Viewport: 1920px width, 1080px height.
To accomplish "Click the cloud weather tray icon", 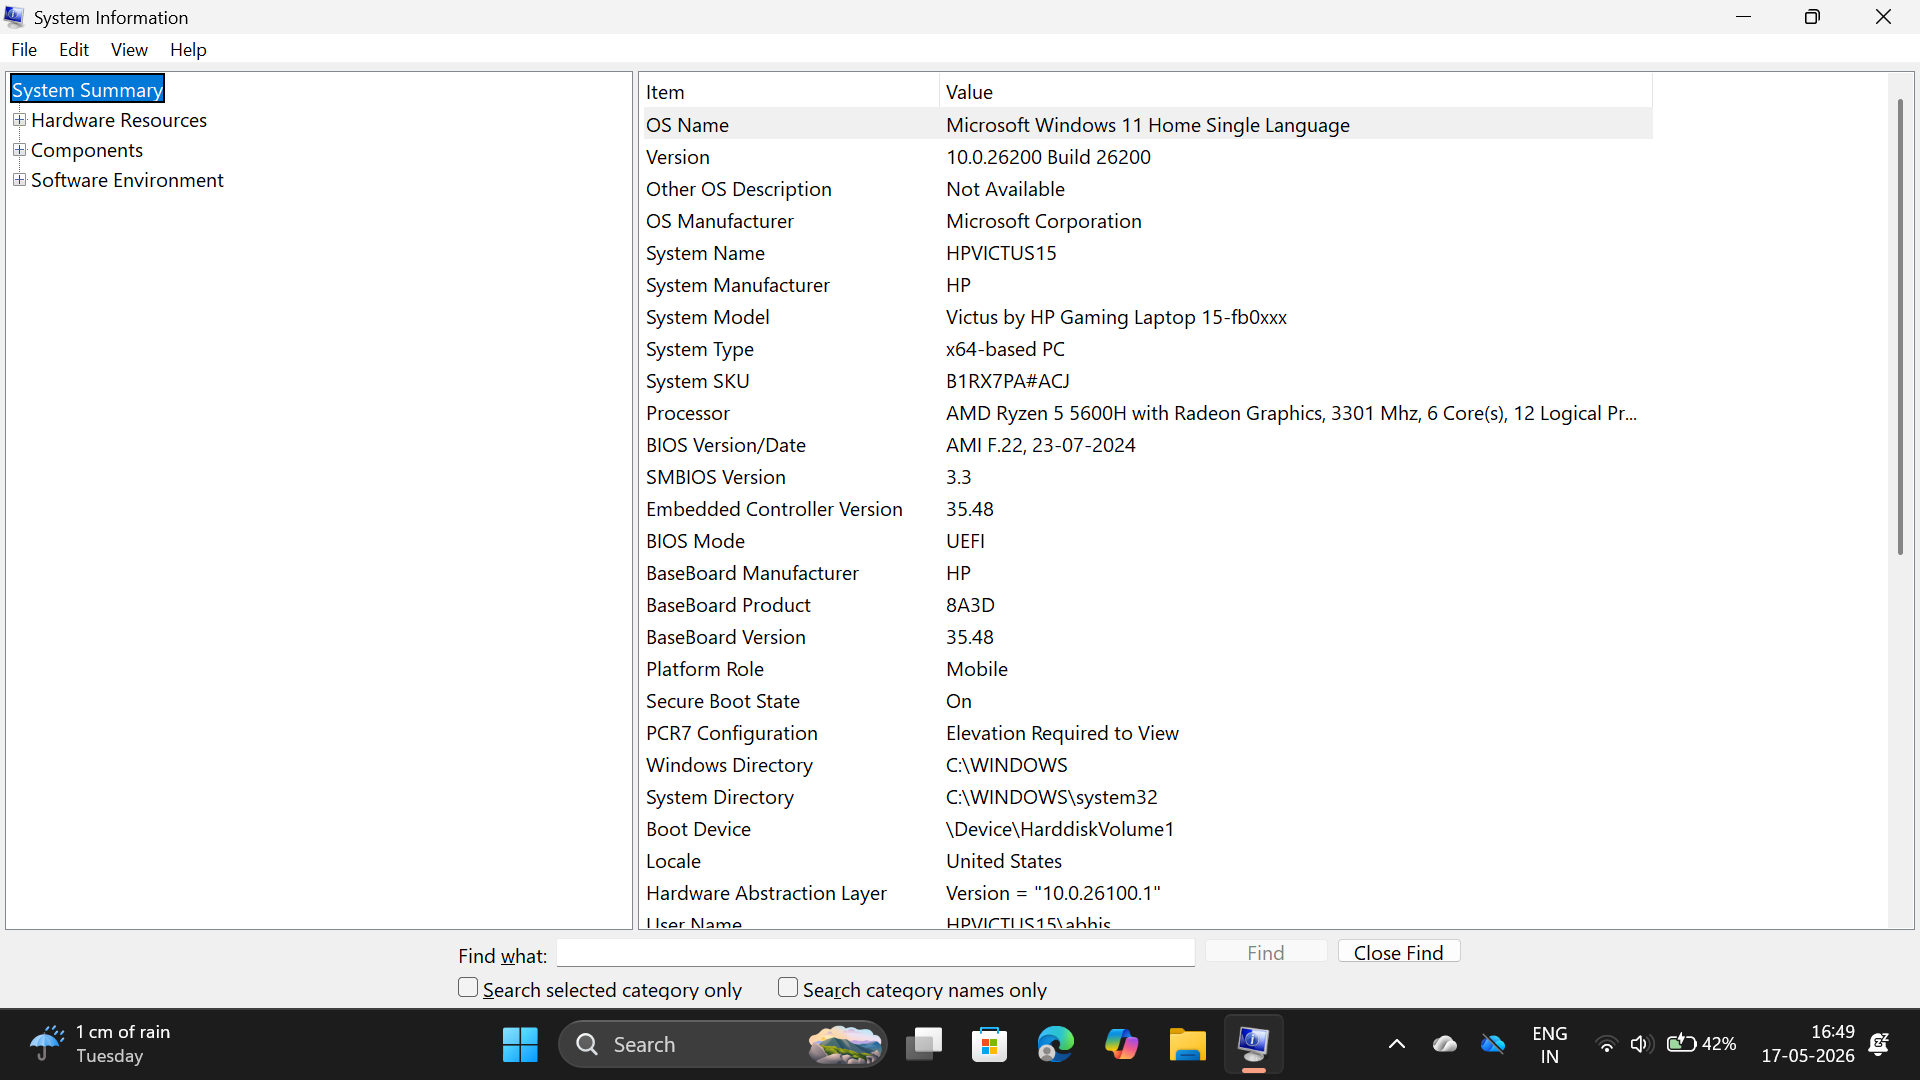I will pyautogui.click(x=1445, y=1044).
